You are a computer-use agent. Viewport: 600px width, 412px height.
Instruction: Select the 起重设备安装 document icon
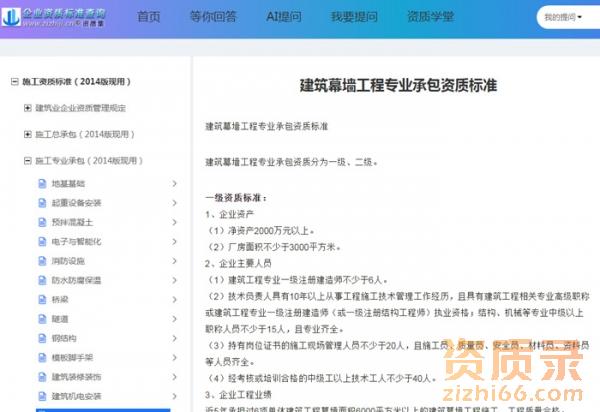[42, 203]
